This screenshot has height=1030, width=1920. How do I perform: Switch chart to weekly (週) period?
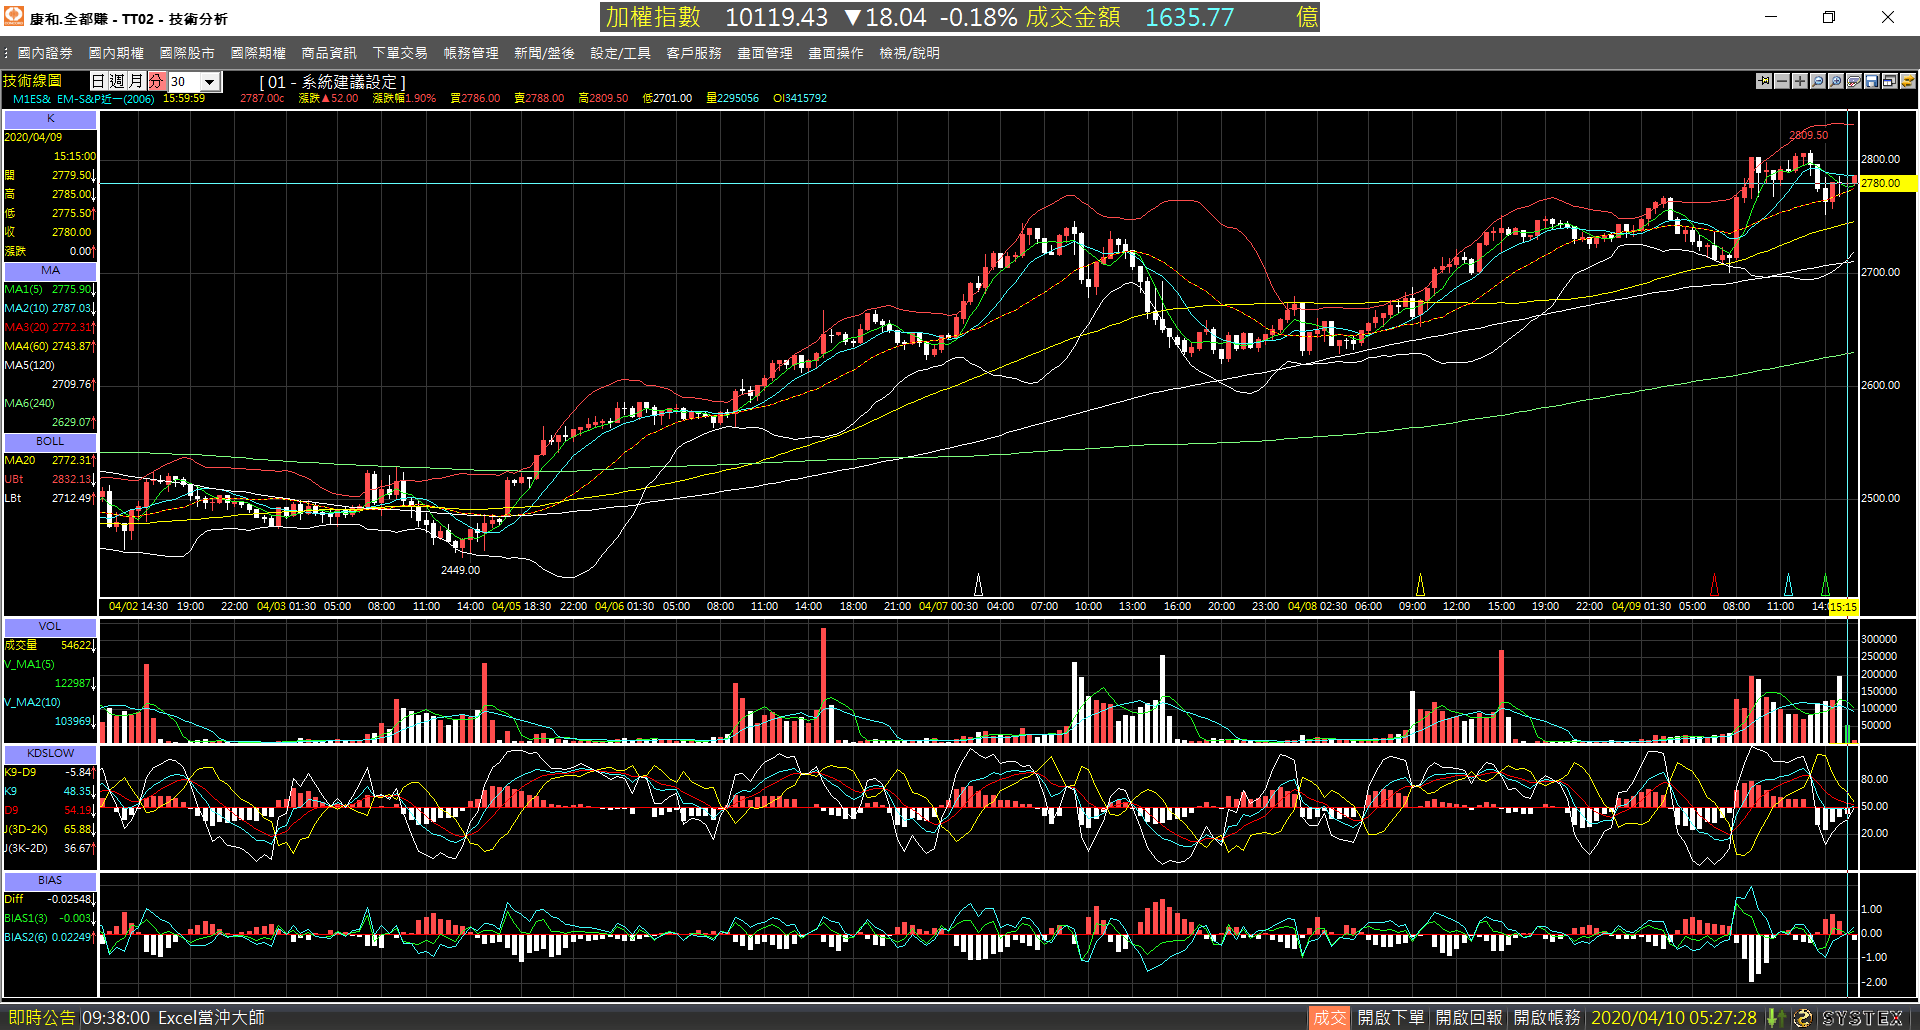tap(117, 81)
